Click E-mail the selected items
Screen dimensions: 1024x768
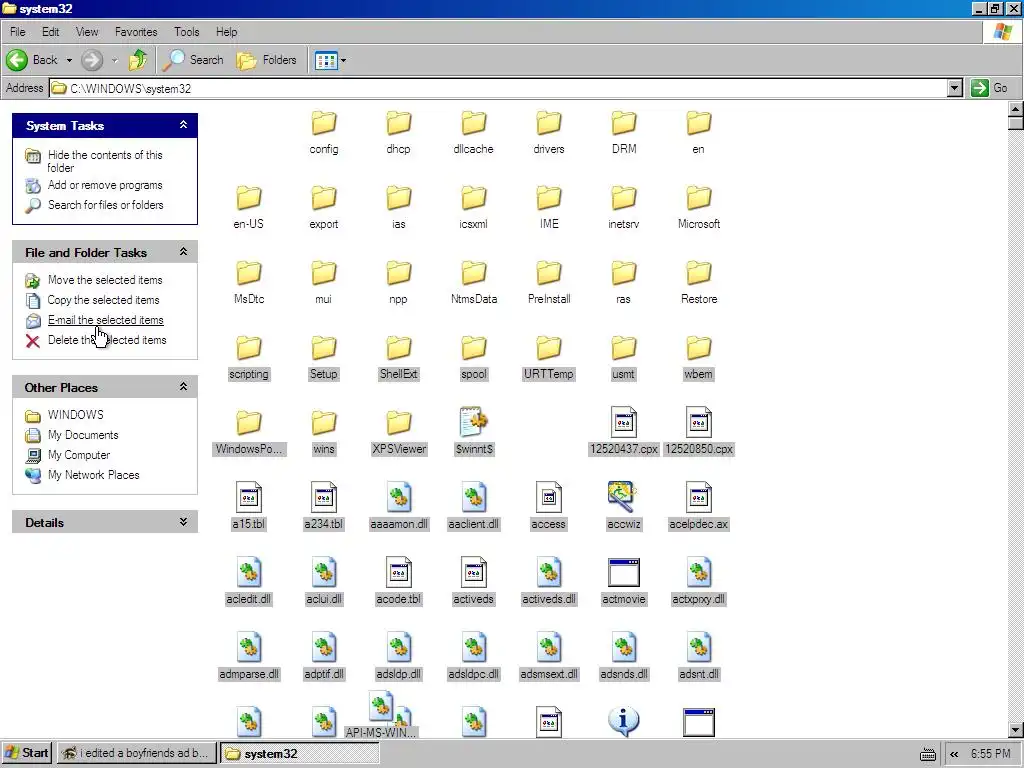click(105, 320)
